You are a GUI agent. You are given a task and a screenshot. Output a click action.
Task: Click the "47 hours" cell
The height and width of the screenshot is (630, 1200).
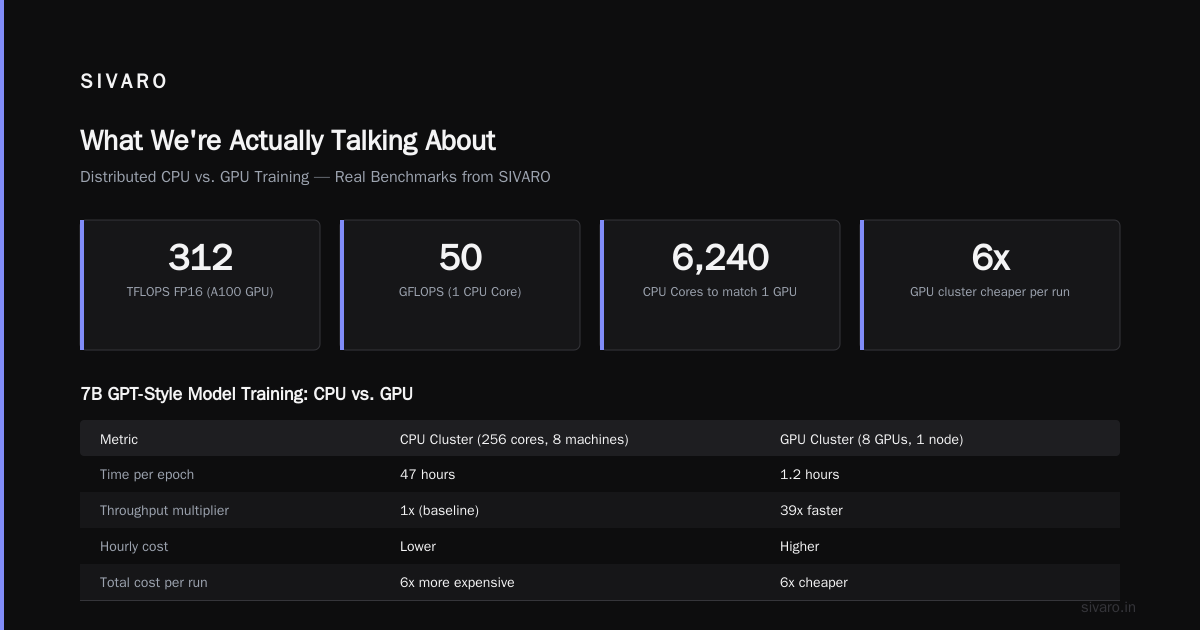[427, 475]
